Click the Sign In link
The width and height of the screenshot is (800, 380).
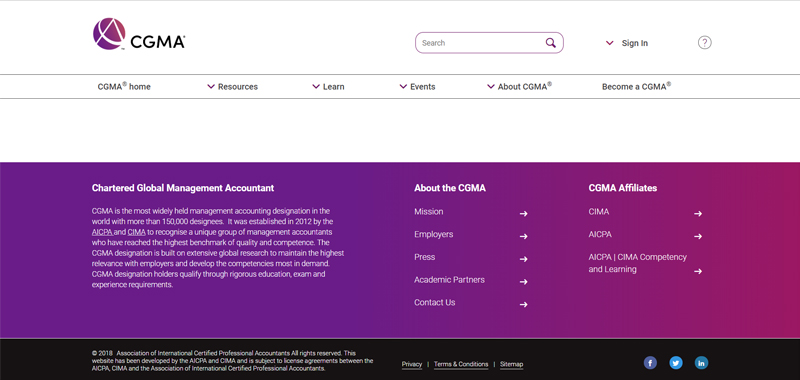click(635, 43)
